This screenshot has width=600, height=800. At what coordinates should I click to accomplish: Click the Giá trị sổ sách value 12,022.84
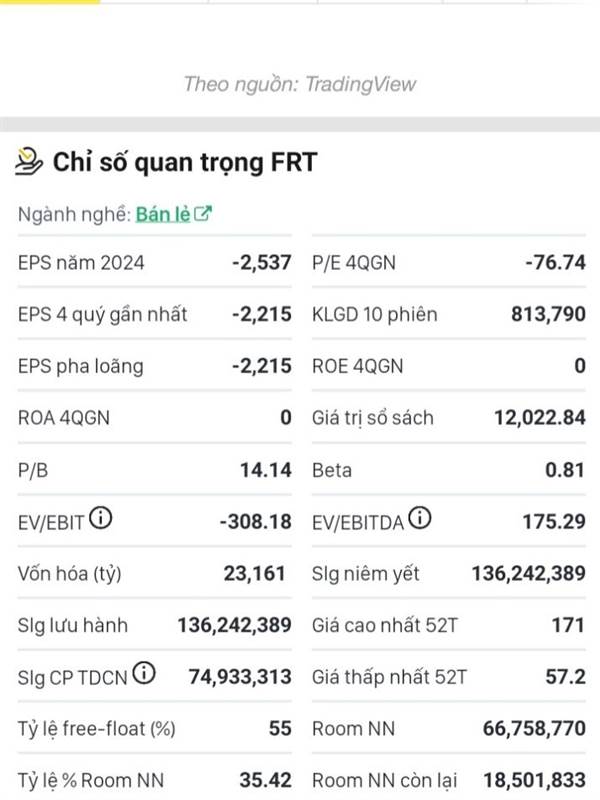coord(540,417)
